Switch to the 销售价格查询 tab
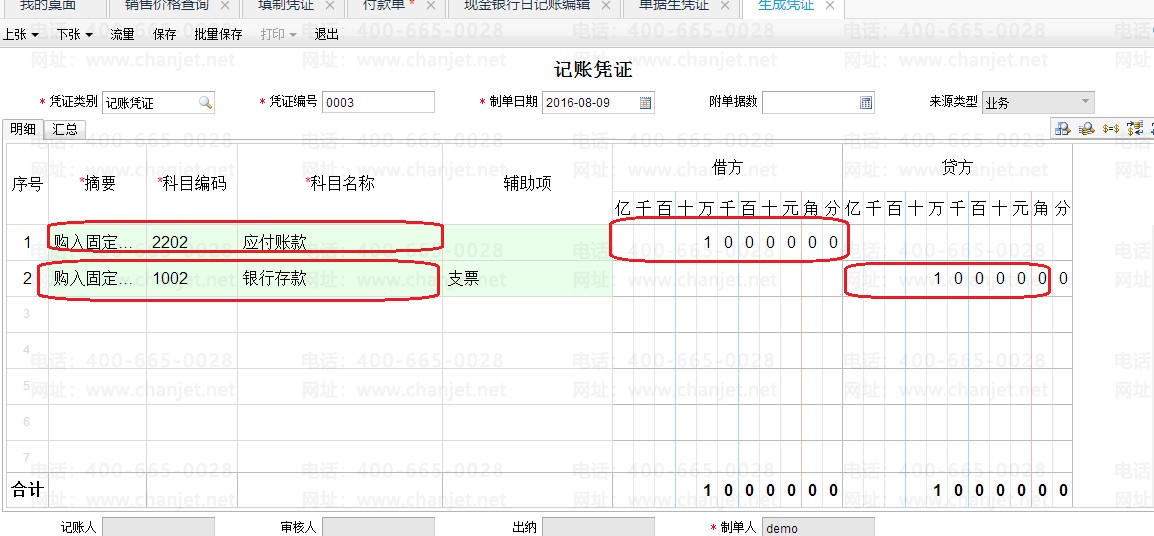Image resolution: width=1154 pixels, height=536 pixels. pyautogui.click(x=166, y=6)
